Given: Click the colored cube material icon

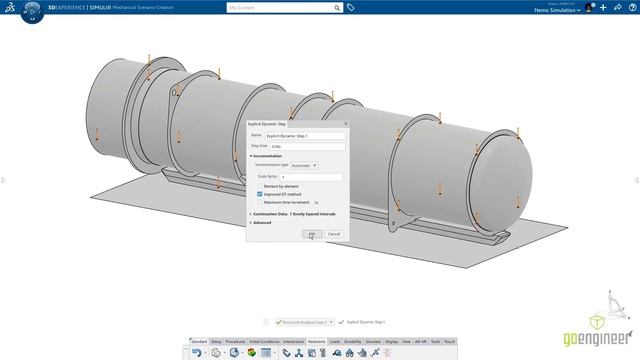Looking at the screenshot, I should click(252, 353).
